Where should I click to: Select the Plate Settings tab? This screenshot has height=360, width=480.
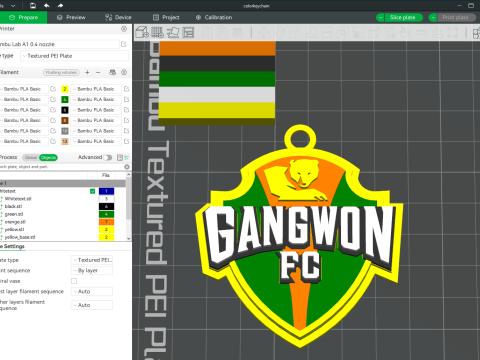click(13, 246)
